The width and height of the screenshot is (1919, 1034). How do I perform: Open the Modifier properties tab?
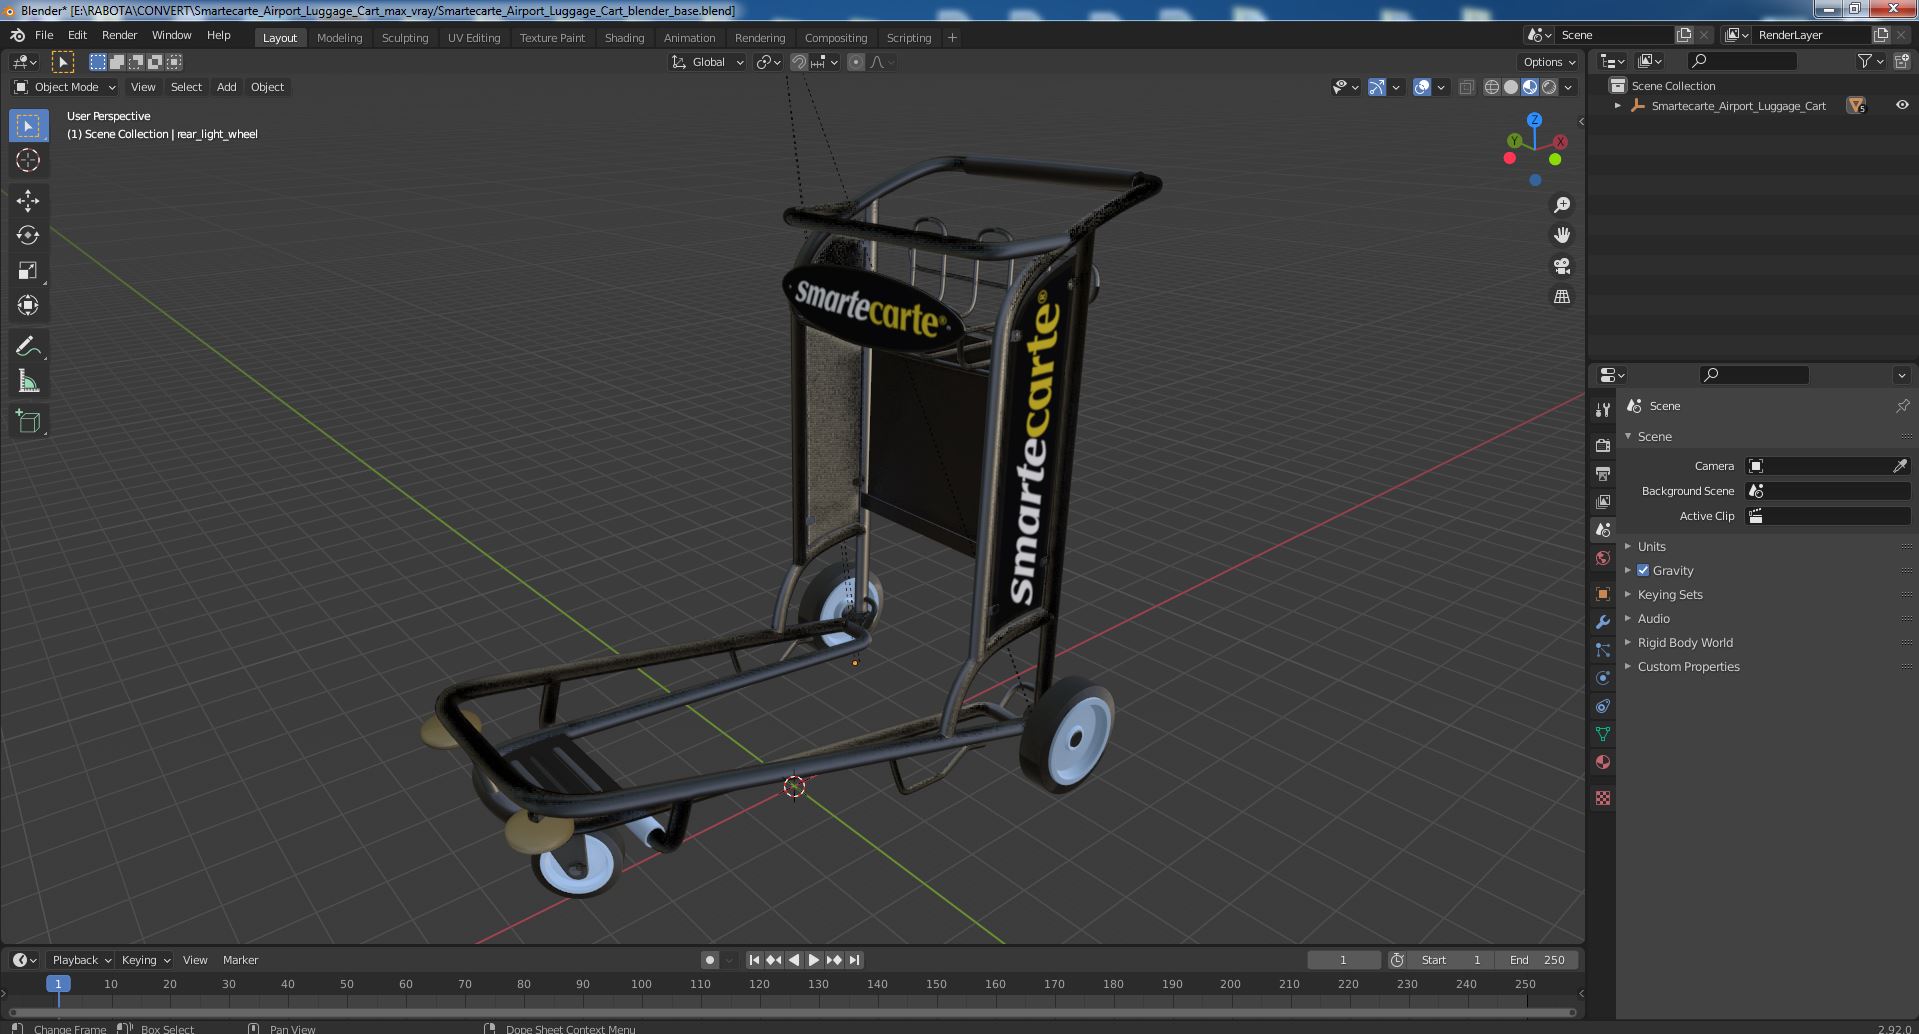click(1603, 622)
